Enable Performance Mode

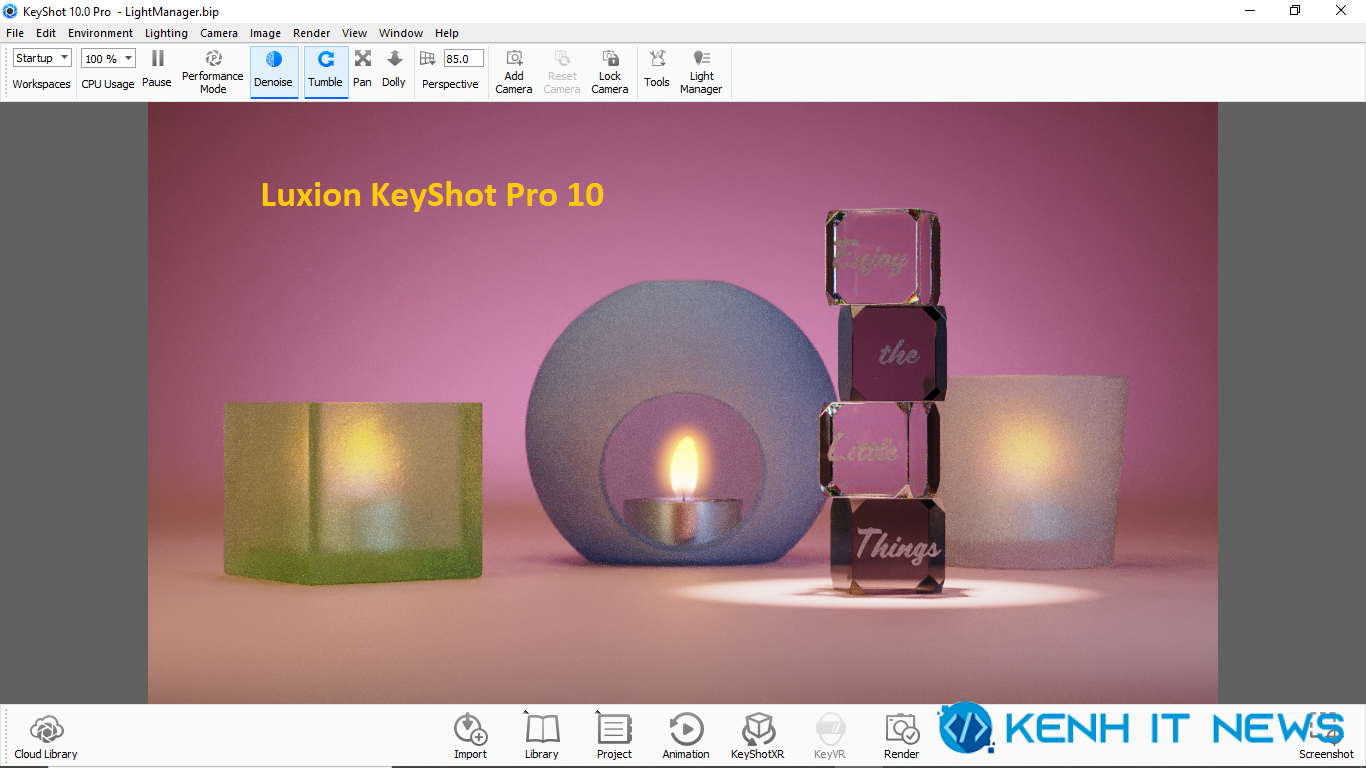[x=213, y=70]
